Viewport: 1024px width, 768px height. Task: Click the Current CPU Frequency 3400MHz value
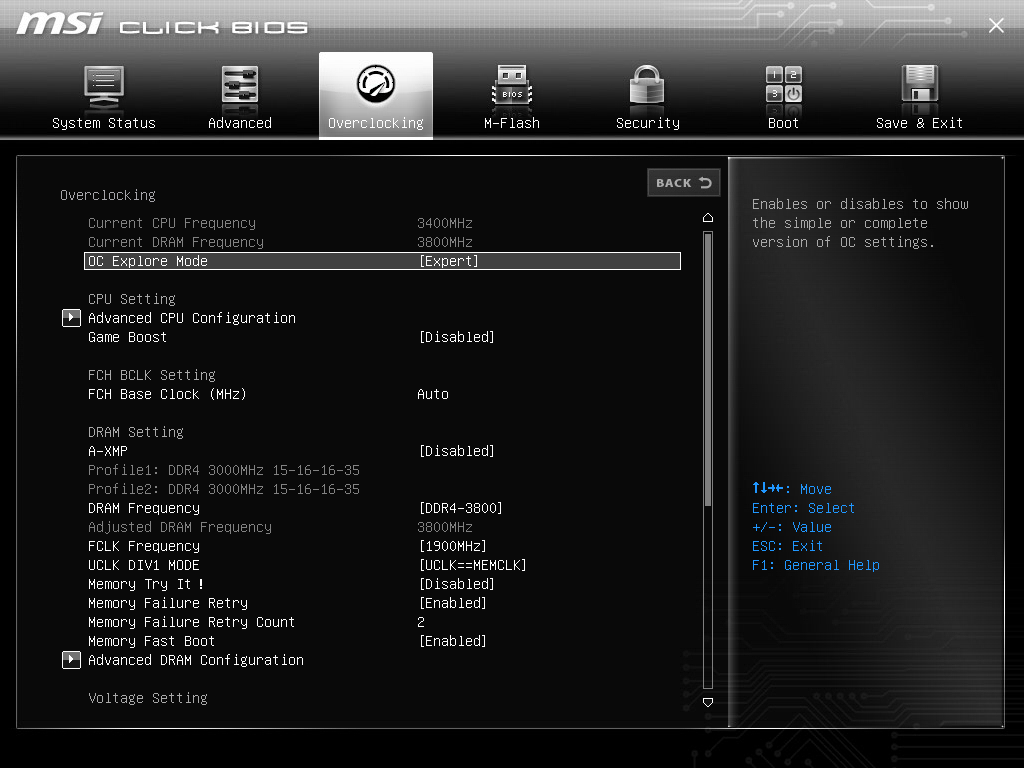[445, 223]
